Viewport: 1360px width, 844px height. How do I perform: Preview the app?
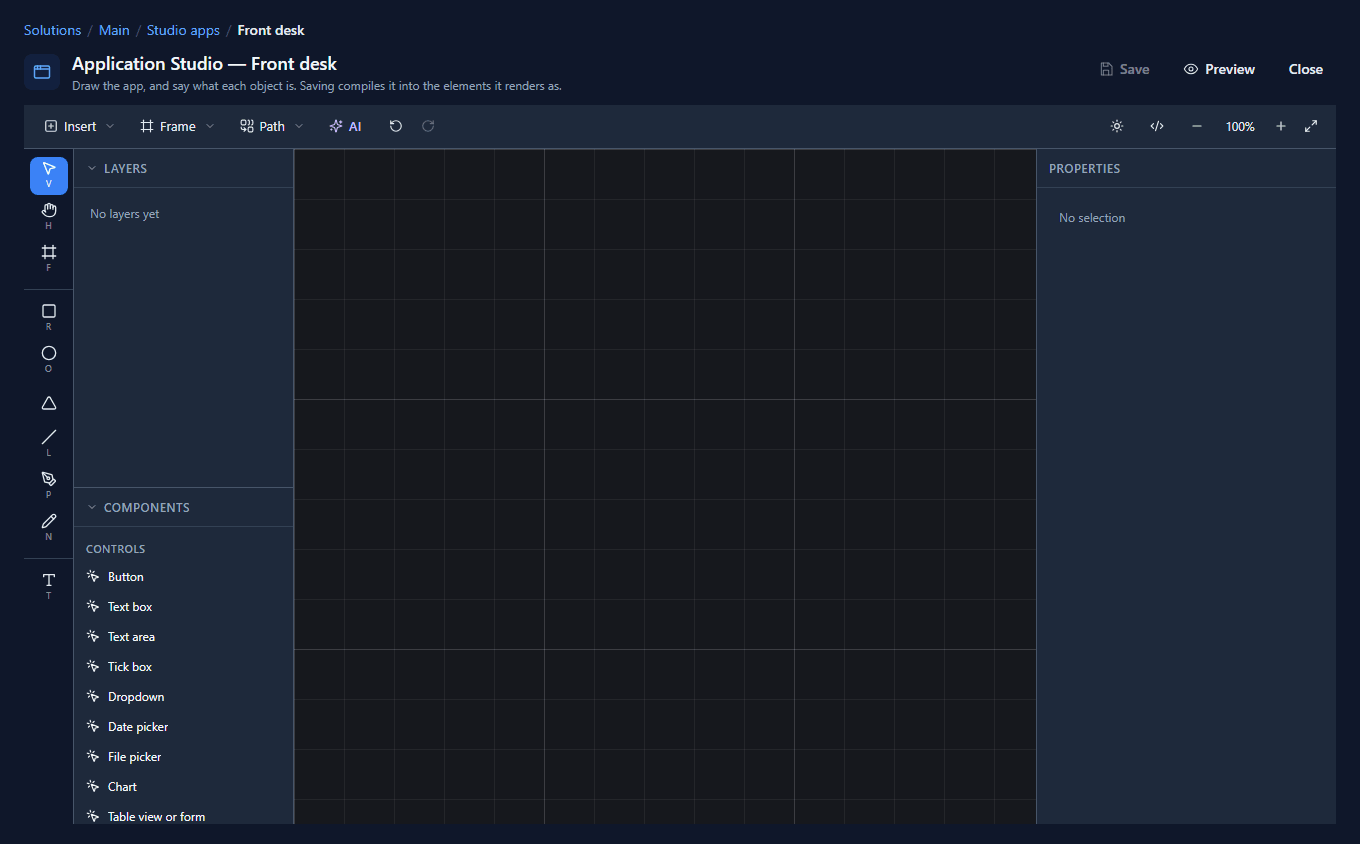(x=1219, y=69)
